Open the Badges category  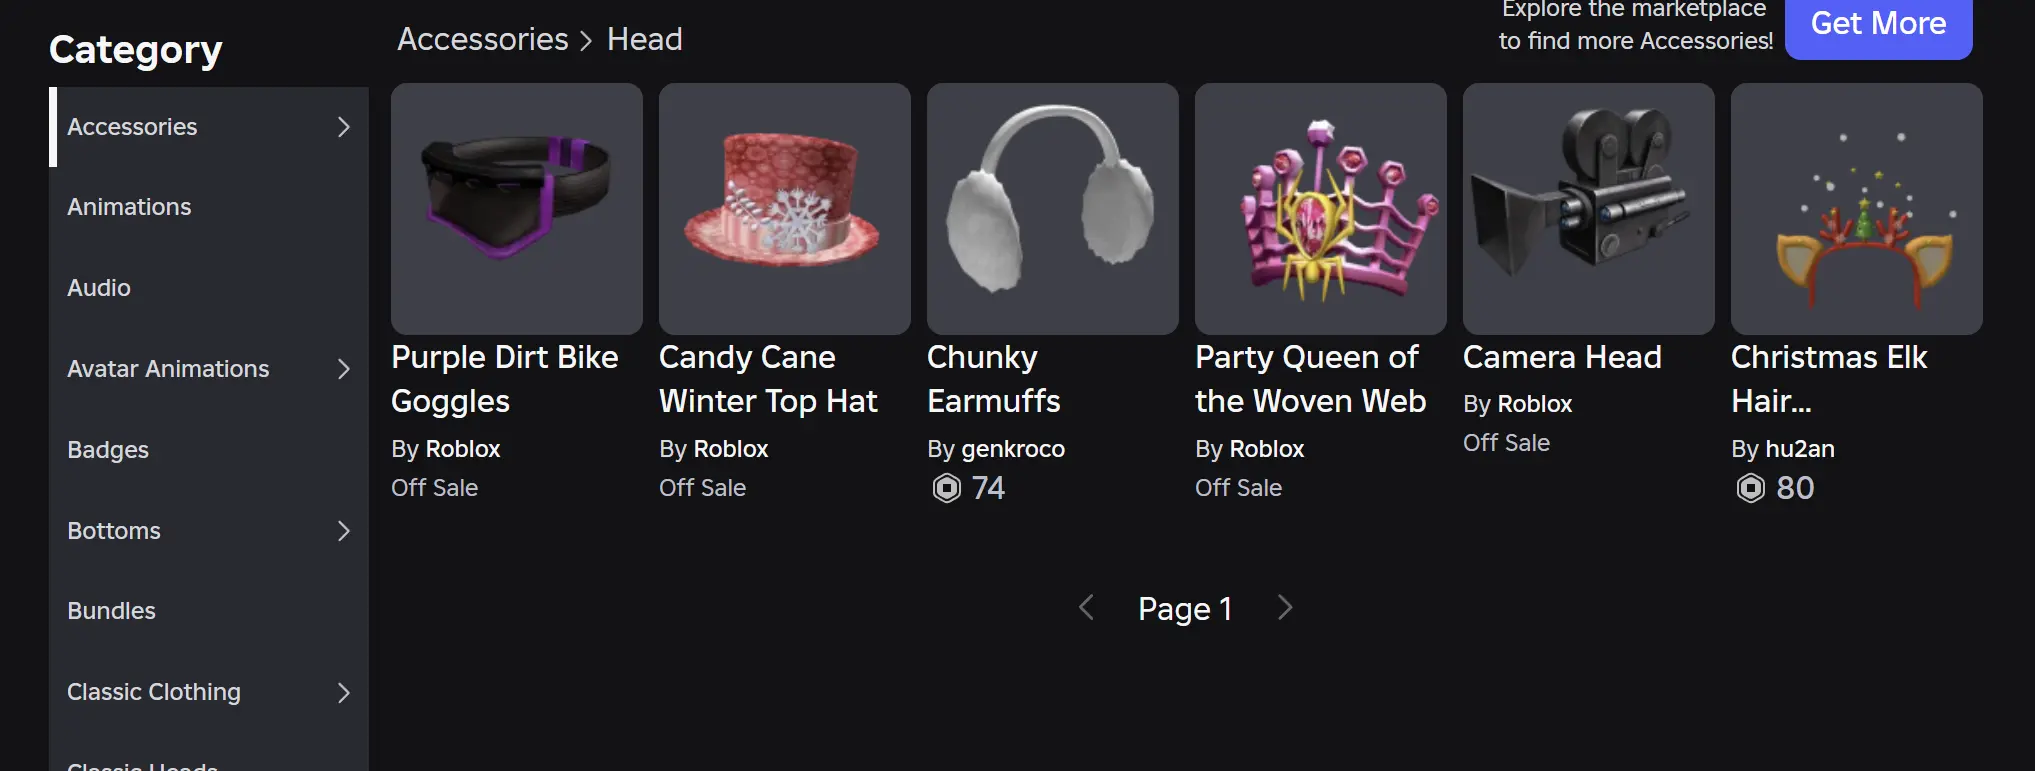click(x=108, y=450)
